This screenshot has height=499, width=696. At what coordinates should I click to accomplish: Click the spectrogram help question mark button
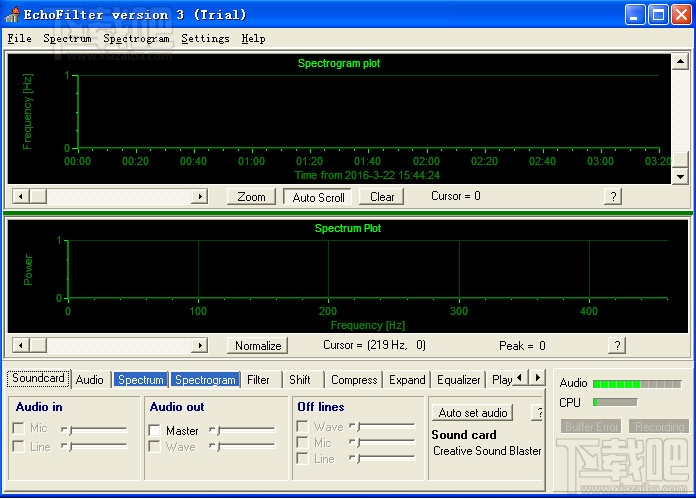tap(613, 196)
